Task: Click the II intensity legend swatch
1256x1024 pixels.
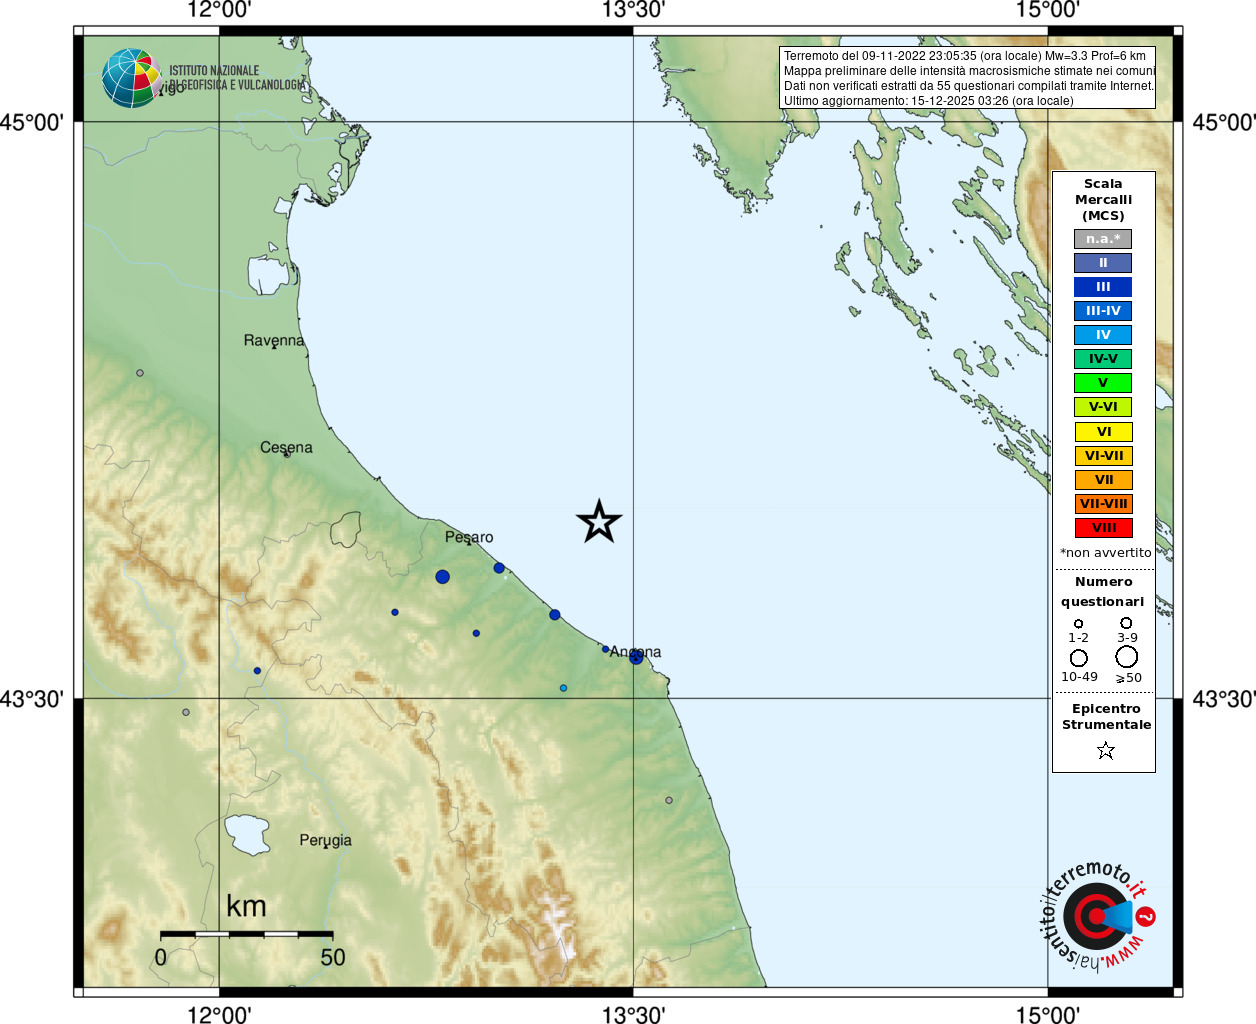Action: 1103,263
